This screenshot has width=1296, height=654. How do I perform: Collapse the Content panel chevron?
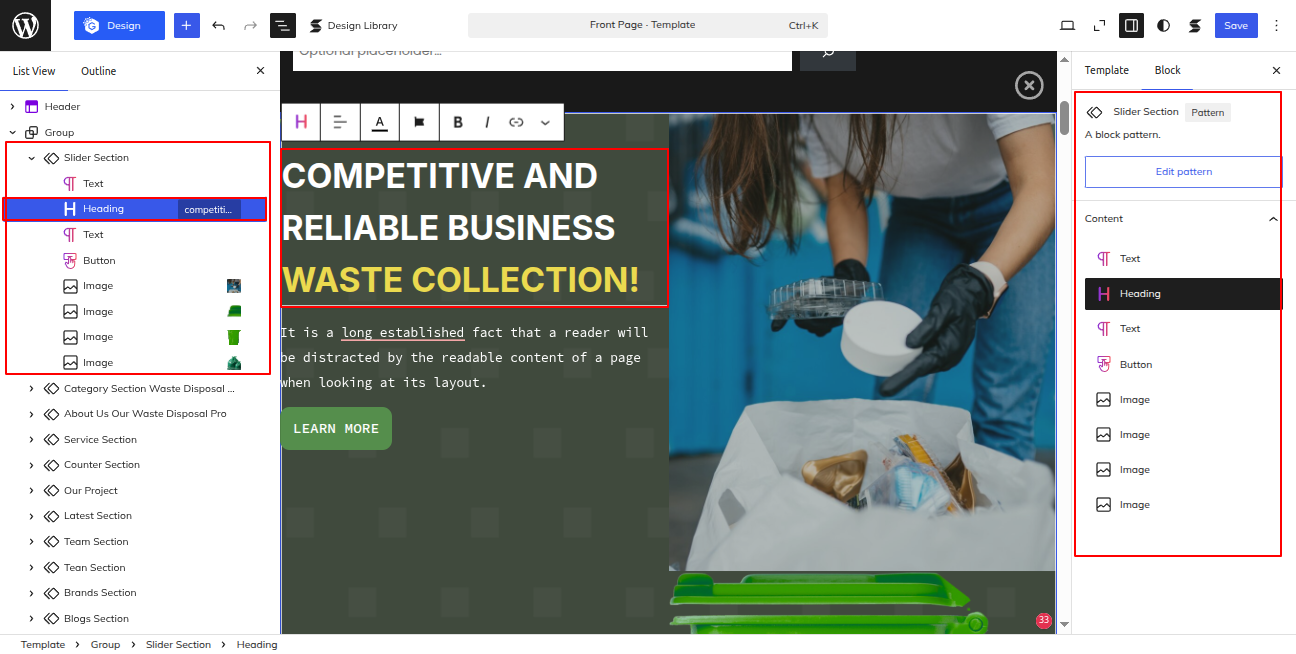(x=1273, y=219)
